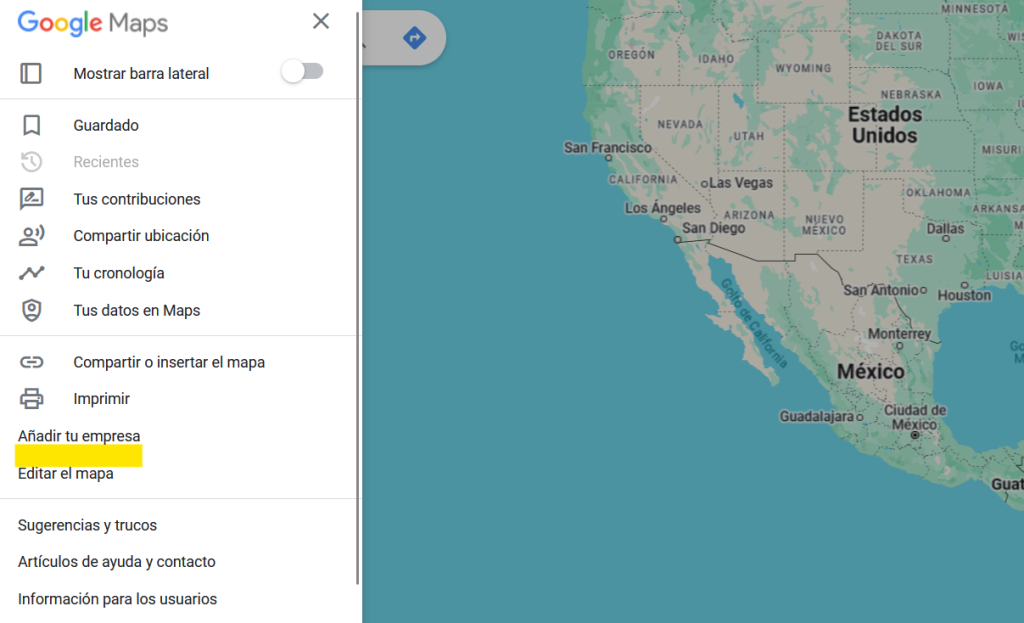Click the blue directions arrow icon
The width and height of the screenshot is (1024, 623).
click(x=414, y=38)
